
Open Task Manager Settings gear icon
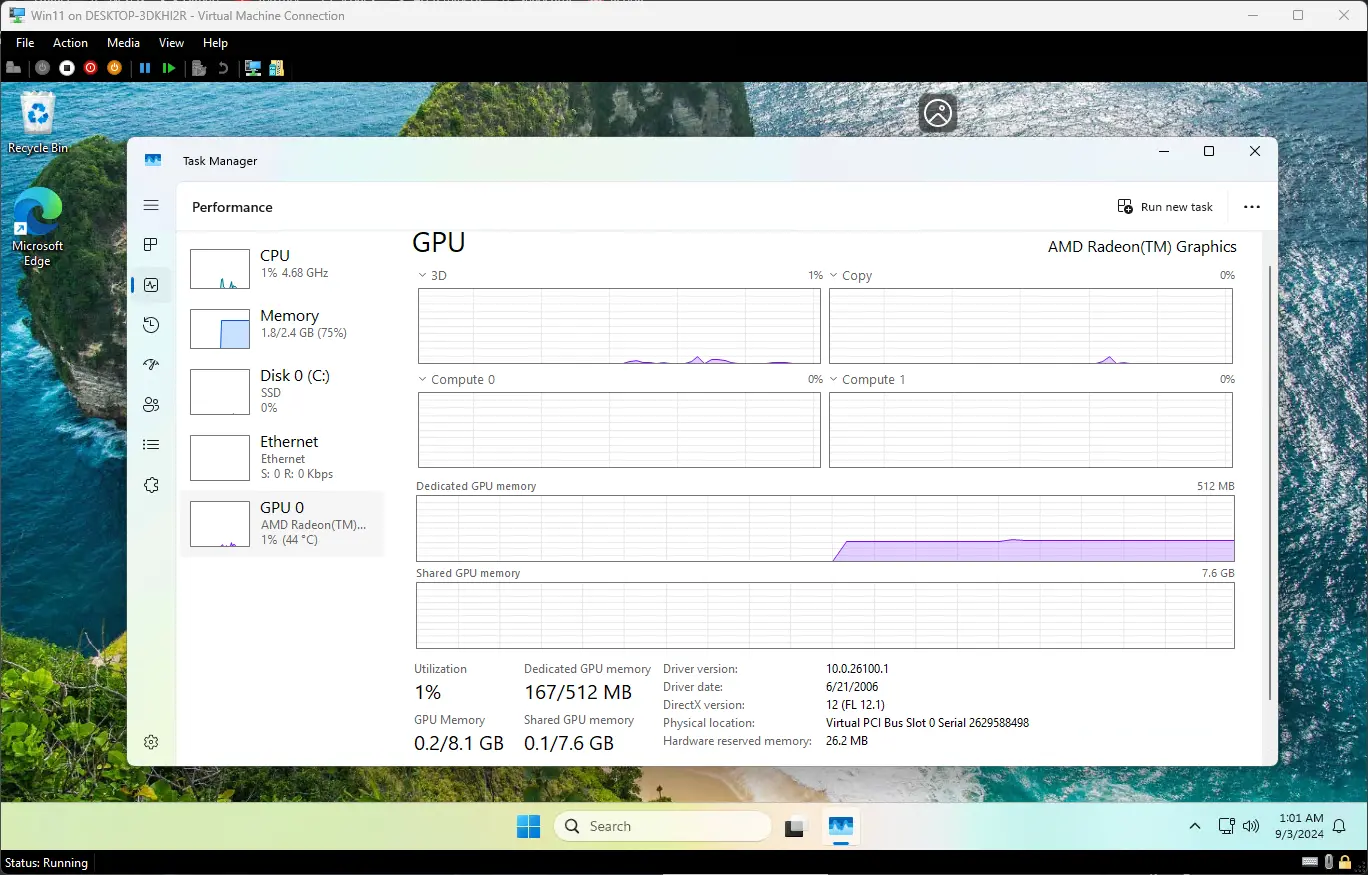[x=151, y=742]
